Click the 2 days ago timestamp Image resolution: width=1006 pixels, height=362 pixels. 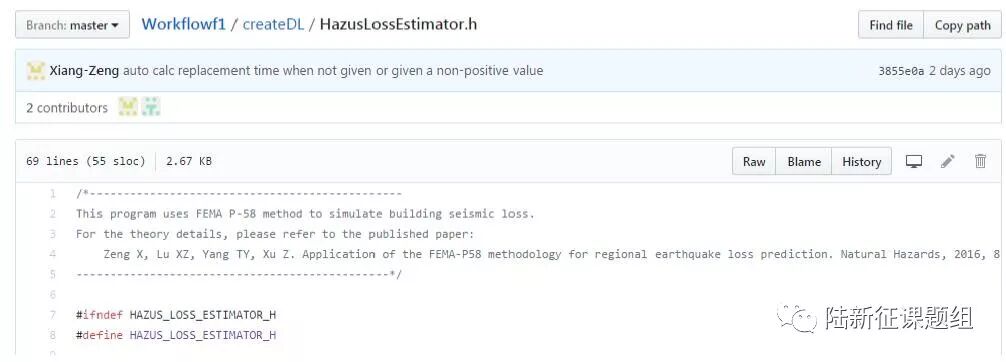click(x=960, y=71)
